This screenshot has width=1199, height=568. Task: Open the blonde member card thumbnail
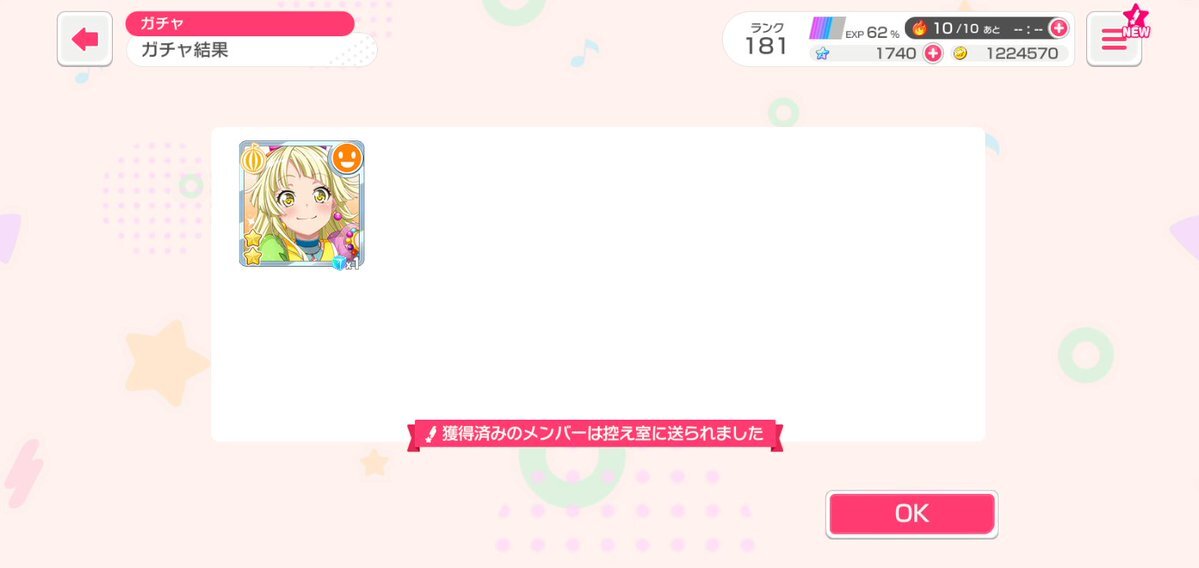click(302, 204)
